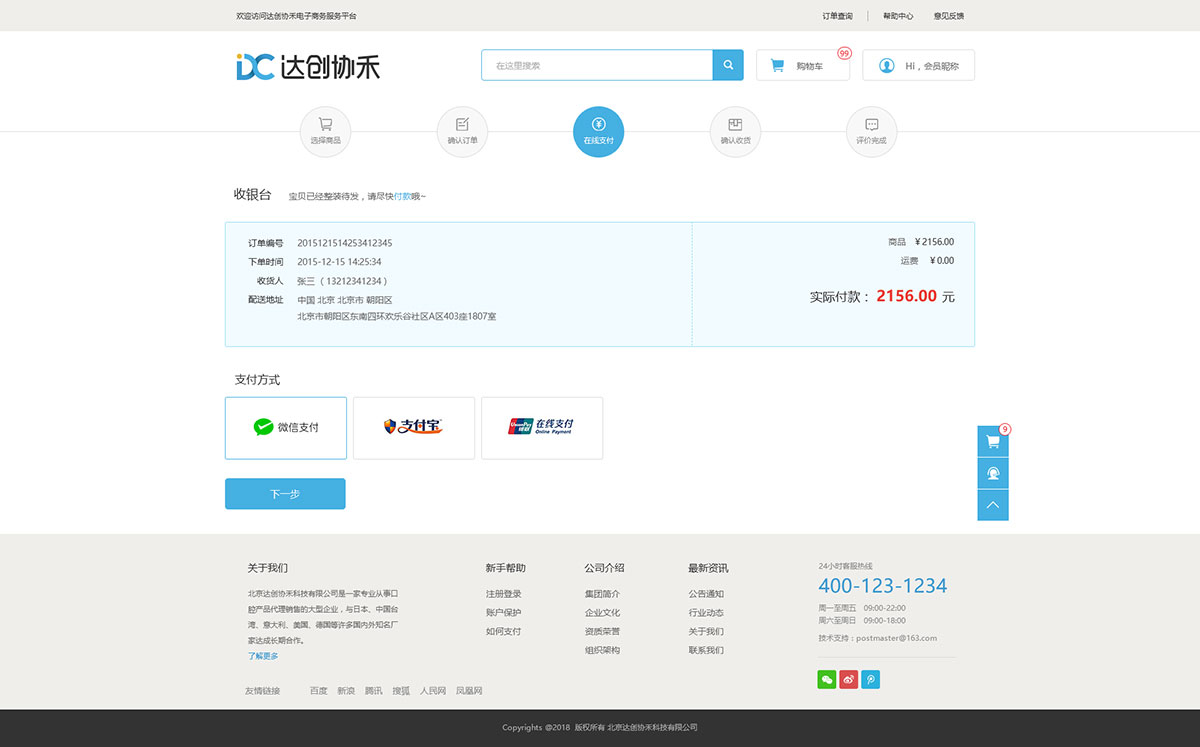Viewport: 1200px width, 747px height.
Task: Click the search magnifier icon
Action: pos(727,64)
